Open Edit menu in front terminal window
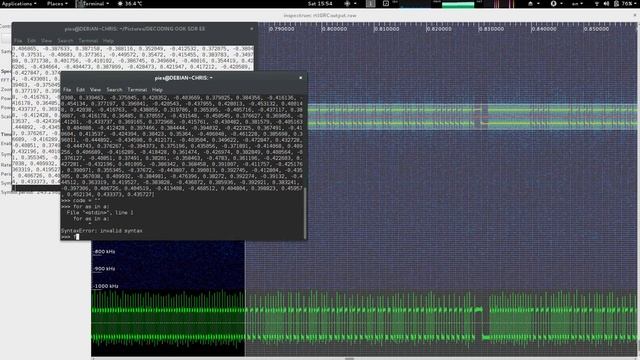This screenshot has height=360, width=640. pos(80,89)
